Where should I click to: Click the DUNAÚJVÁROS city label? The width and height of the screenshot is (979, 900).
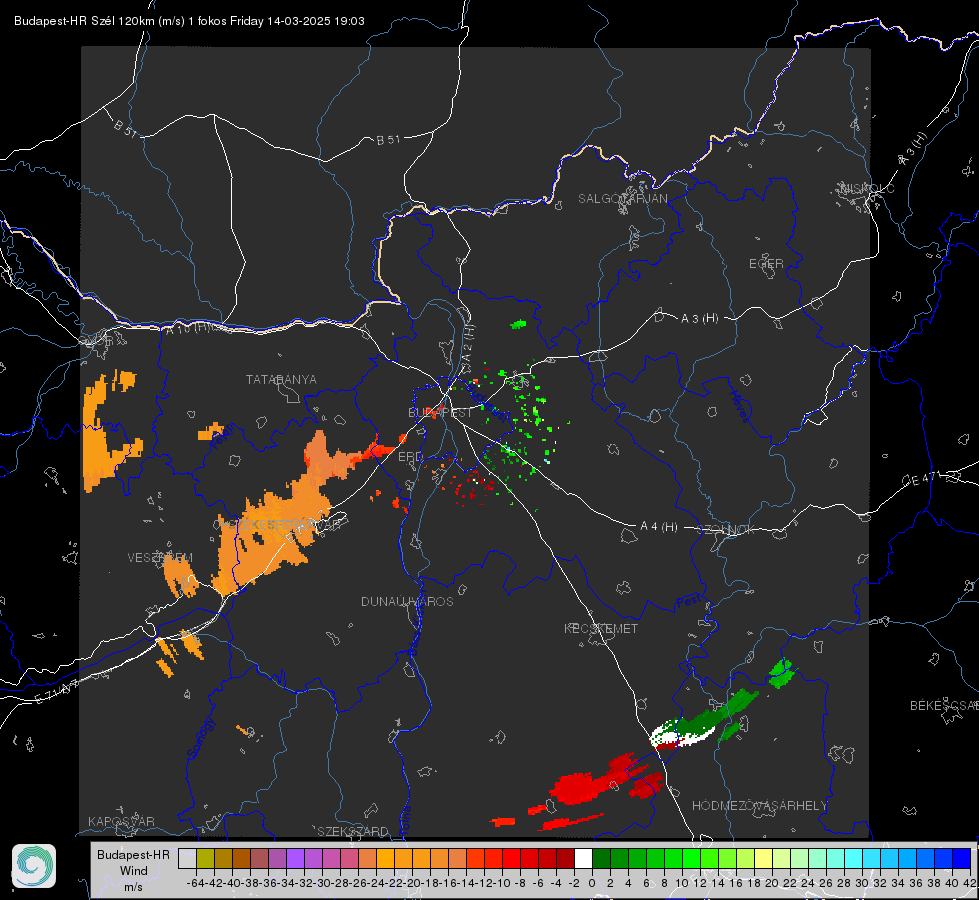point(407,601)
